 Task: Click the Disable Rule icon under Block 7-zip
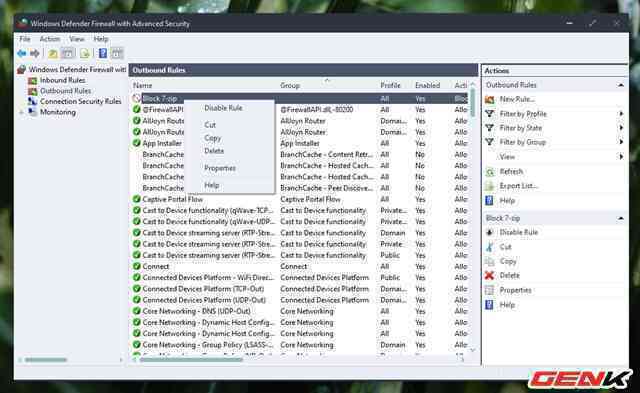(490, 232)
